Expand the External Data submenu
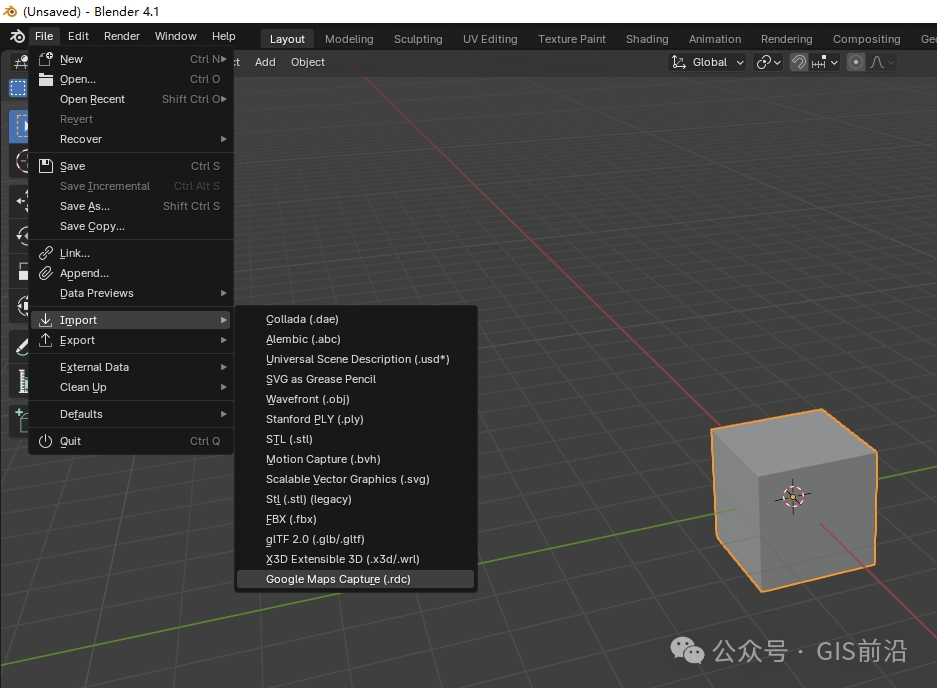The height and width of the screenshot is (688, 937). [131, 367]
